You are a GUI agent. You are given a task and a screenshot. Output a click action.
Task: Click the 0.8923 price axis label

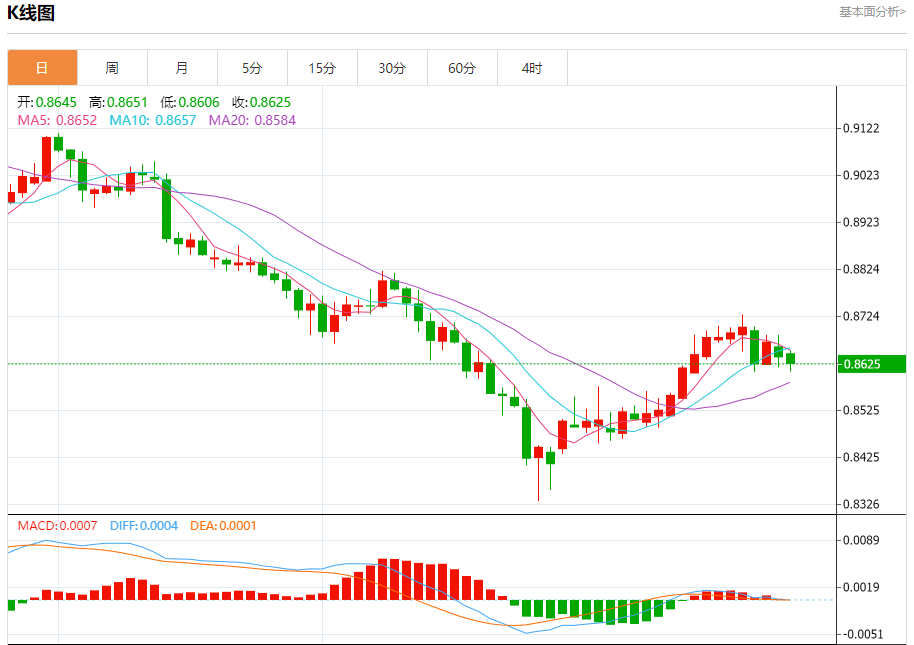[861, 222]
